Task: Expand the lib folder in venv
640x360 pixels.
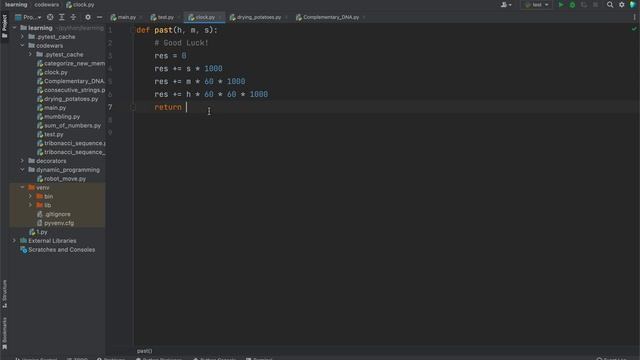Action: tap(30, 205)
